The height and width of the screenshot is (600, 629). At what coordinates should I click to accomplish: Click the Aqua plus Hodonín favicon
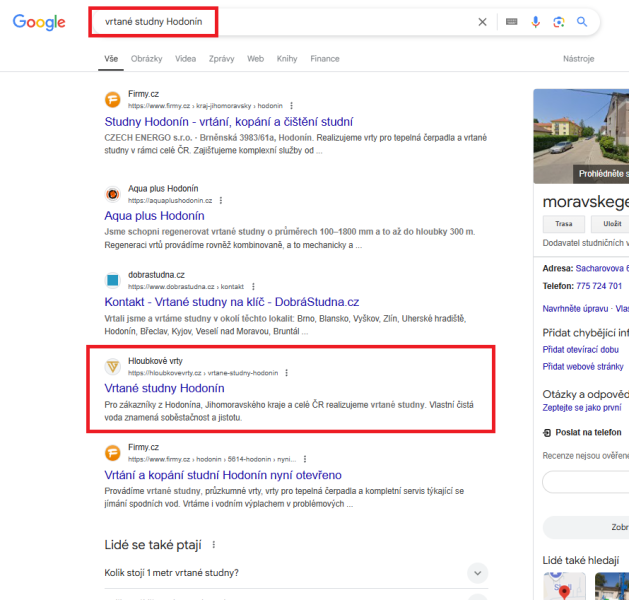click(x=113, y=194)
